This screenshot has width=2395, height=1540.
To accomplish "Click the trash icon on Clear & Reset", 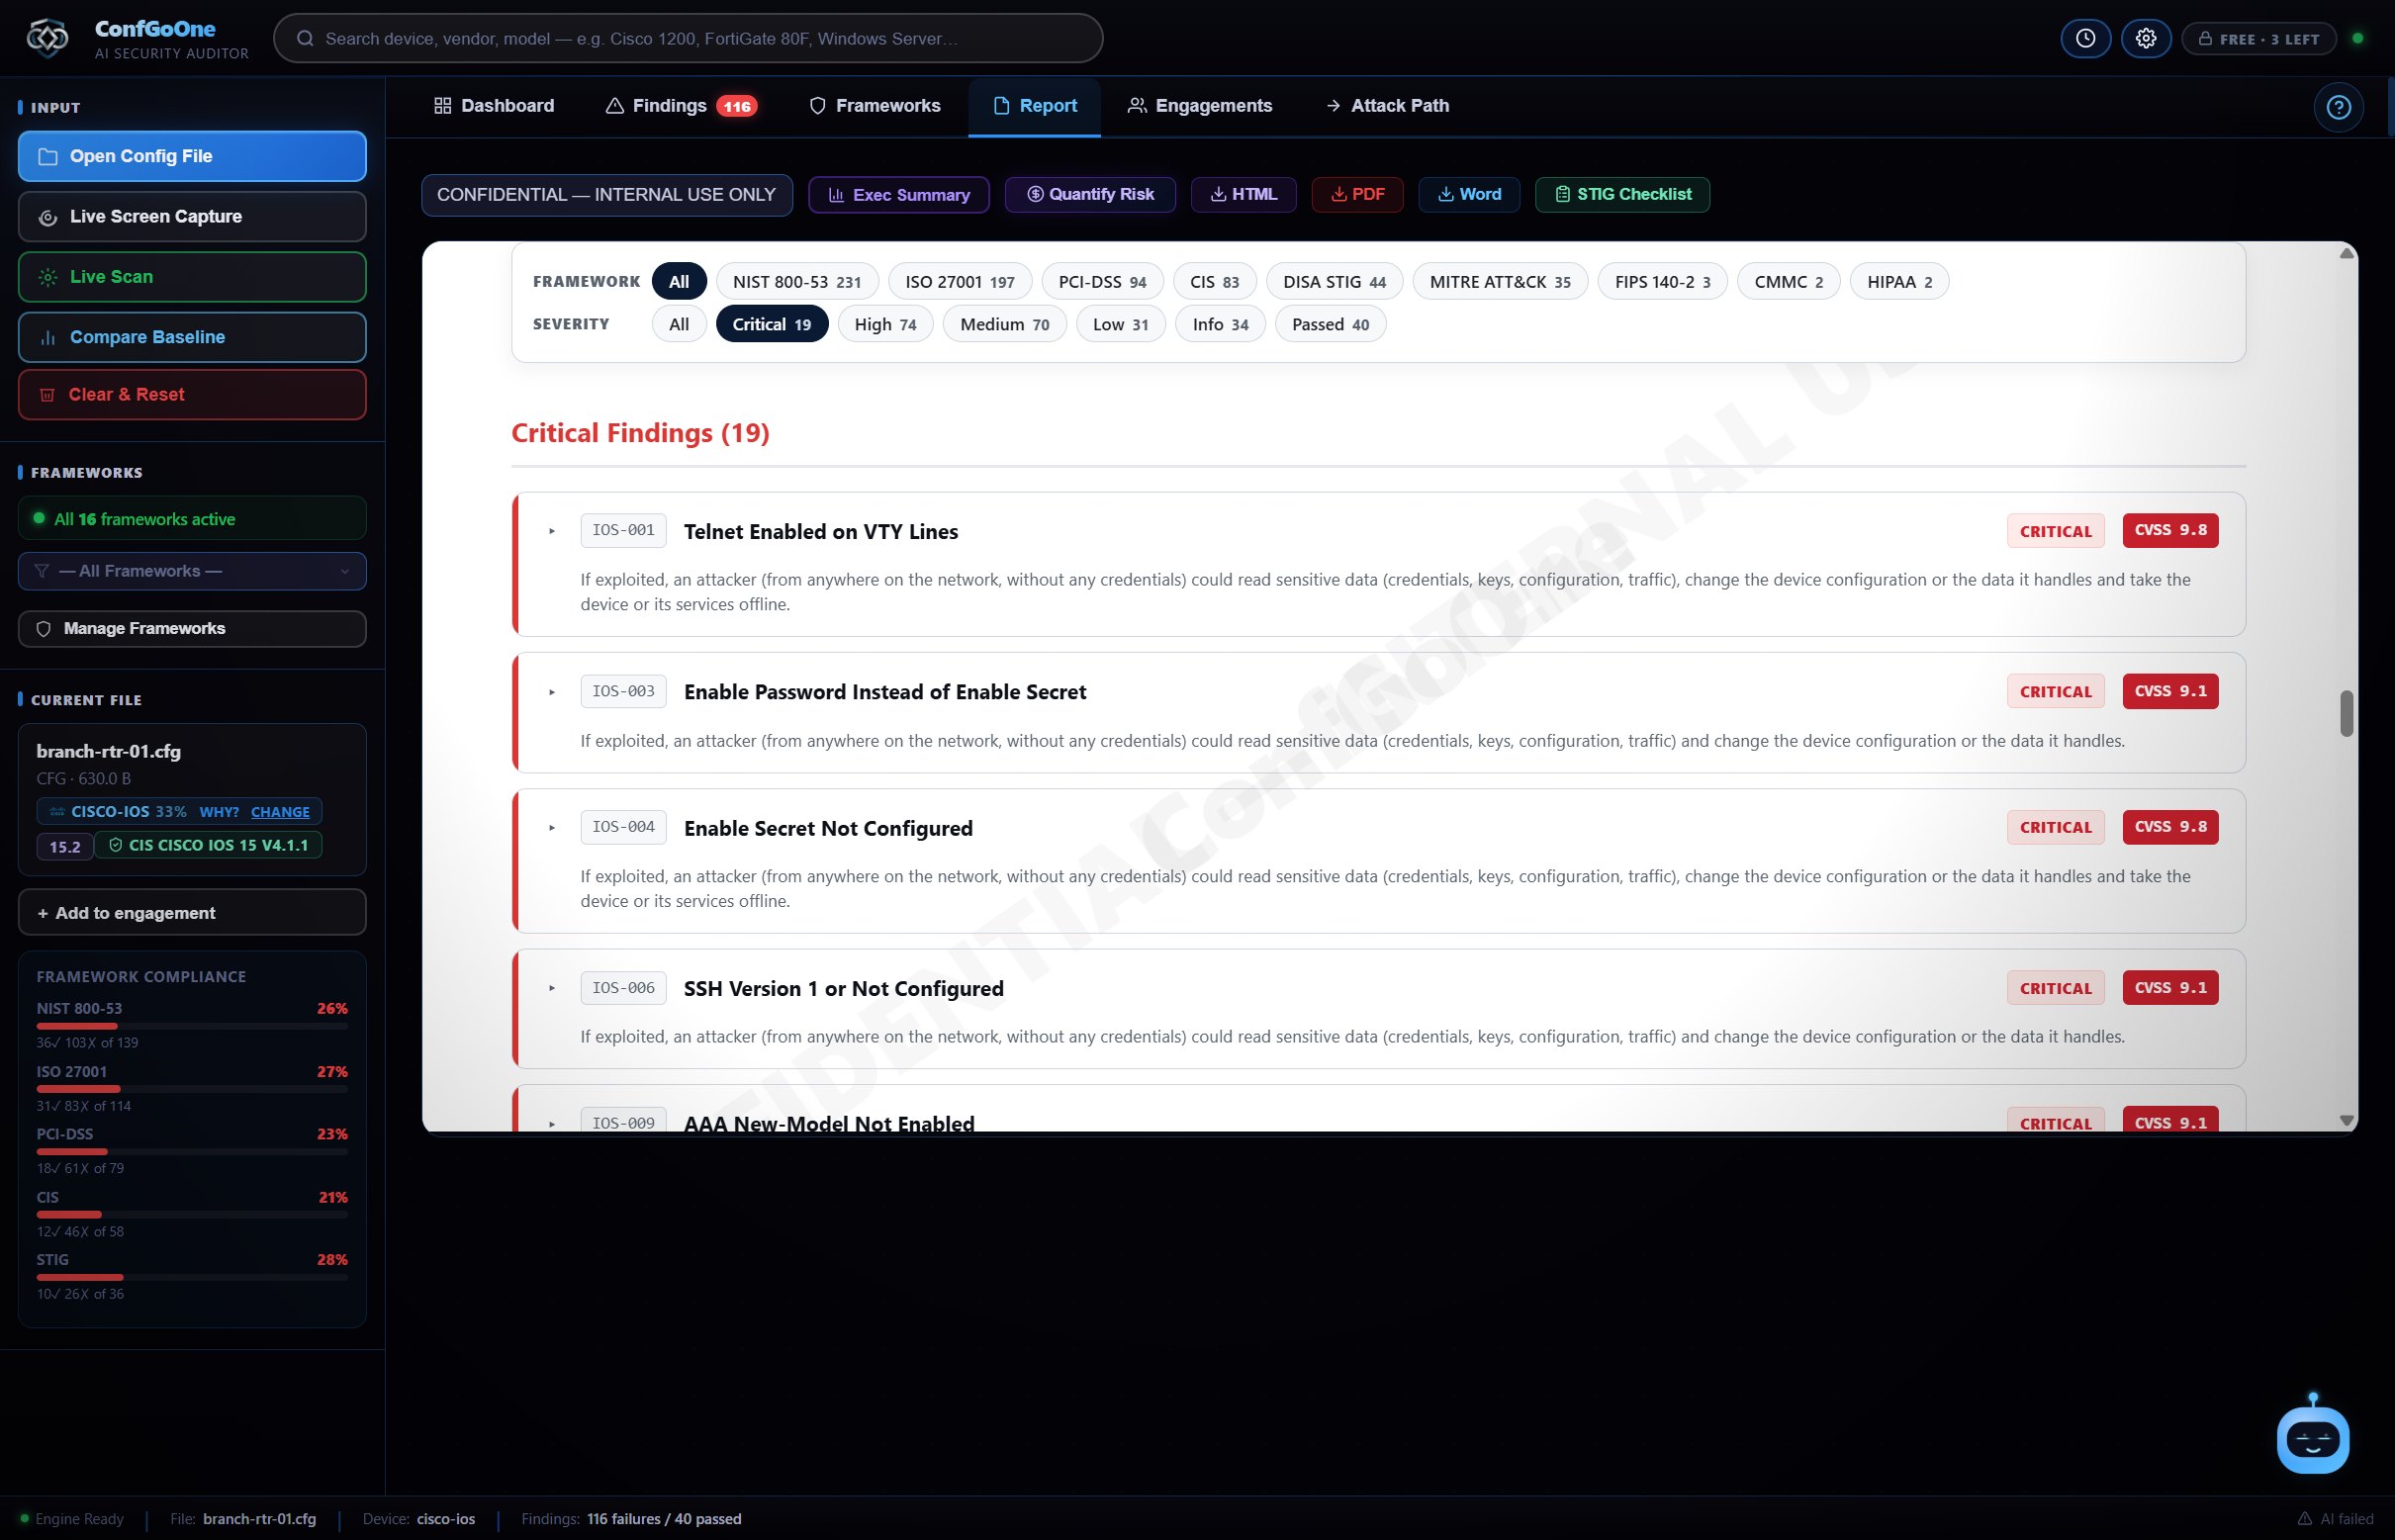I will (x=47, y=395).
